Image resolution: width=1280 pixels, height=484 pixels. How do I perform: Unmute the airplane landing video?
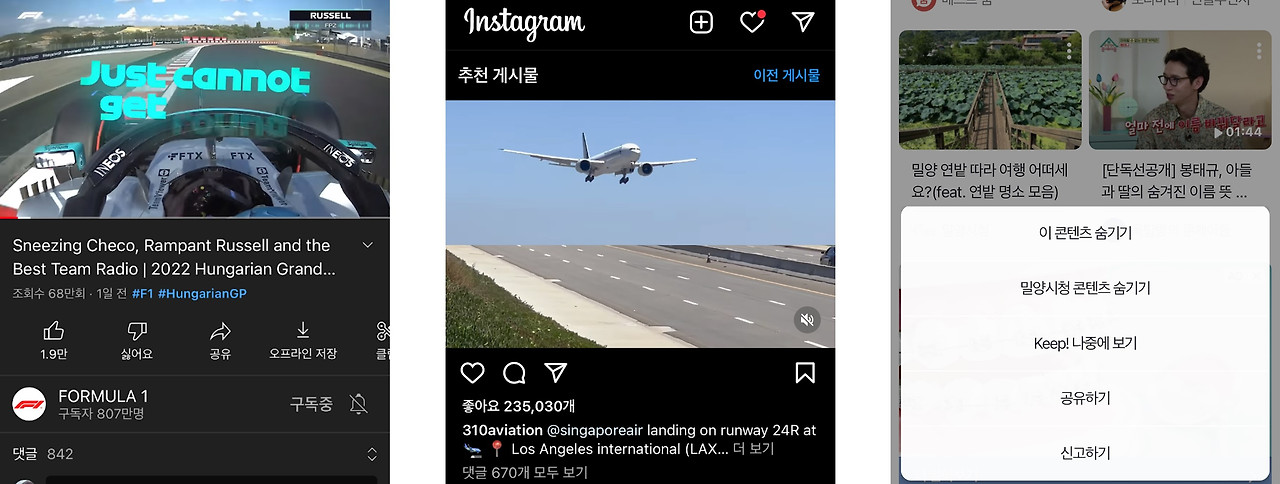point(807,320)
